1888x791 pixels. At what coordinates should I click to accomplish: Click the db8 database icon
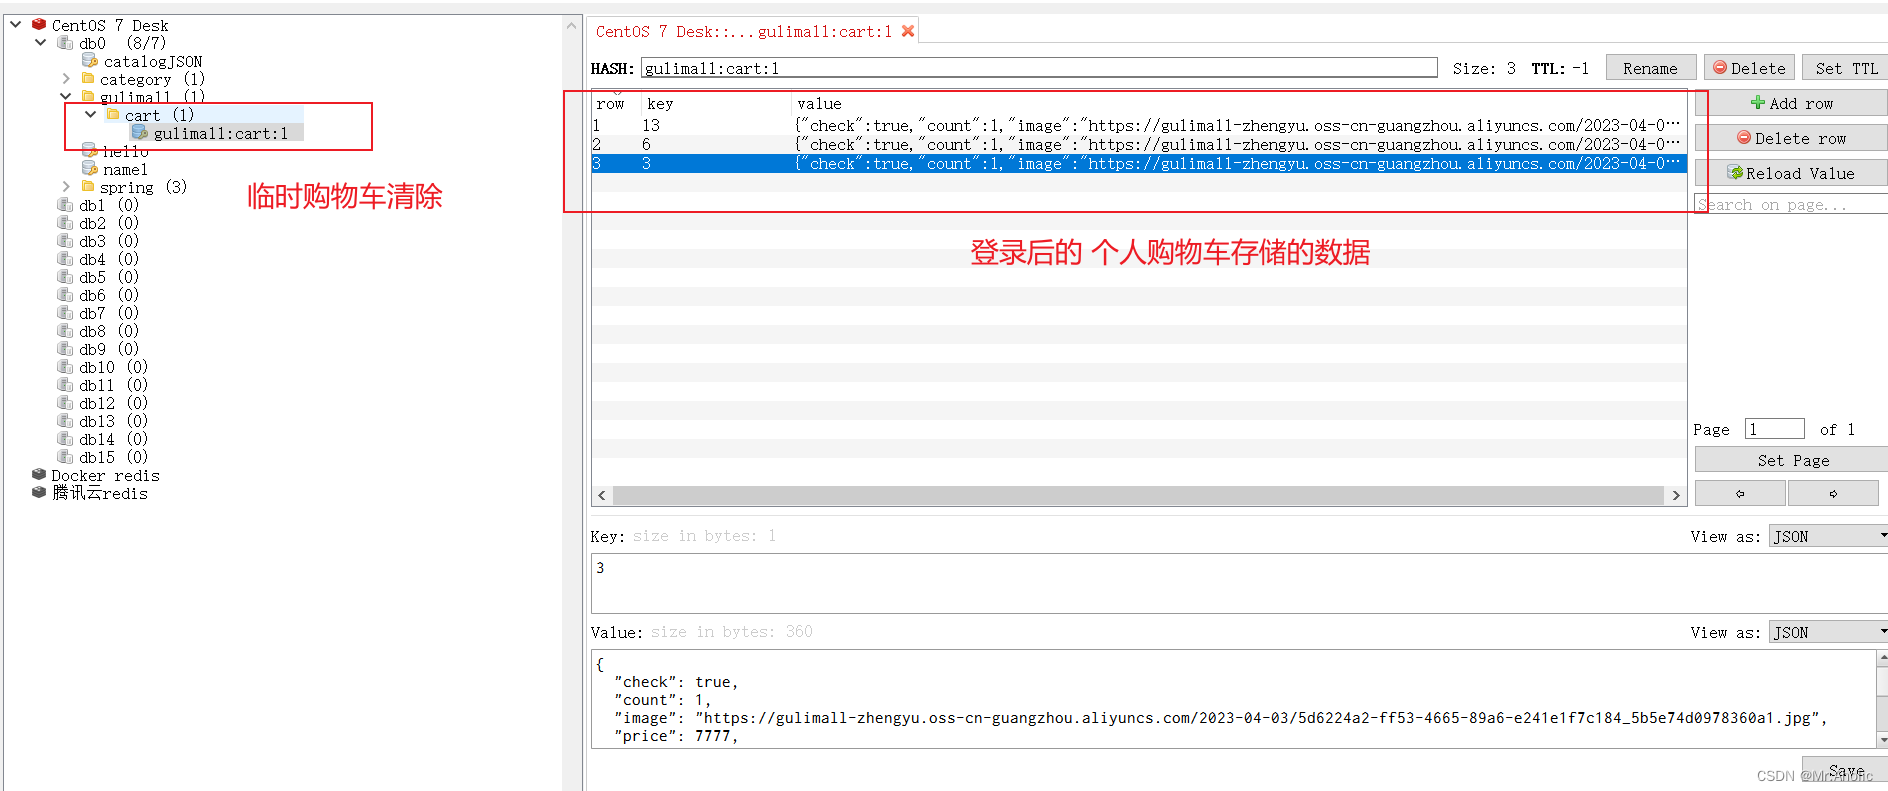click(x=65, y=331)
